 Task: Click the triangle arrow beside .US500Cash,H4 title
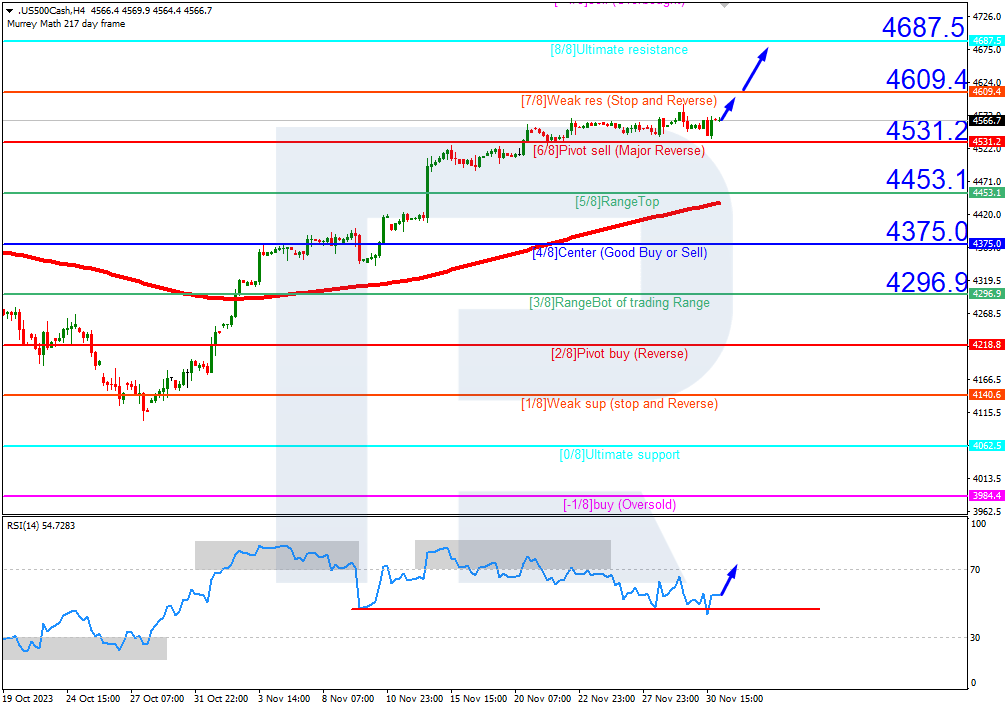click(10, 11)
